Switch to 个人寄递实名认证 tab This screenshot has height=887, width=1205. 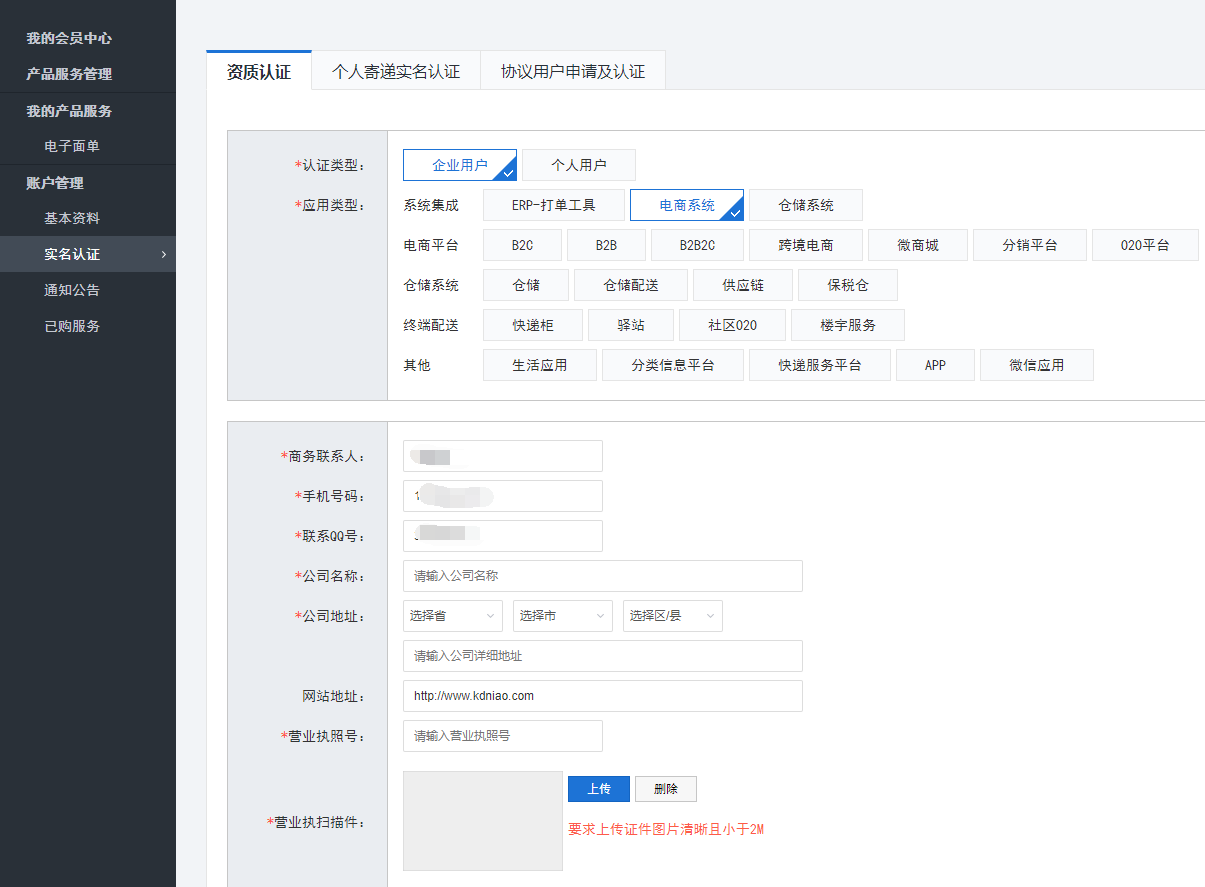point(395,72)
